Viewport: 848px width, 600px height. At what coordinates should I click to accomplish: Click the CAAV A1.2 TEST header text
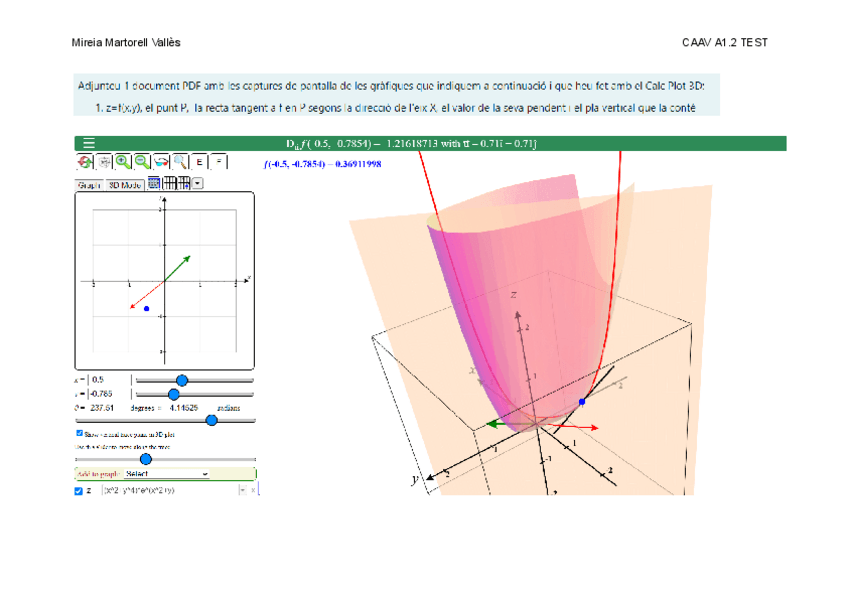coord(725,43)
